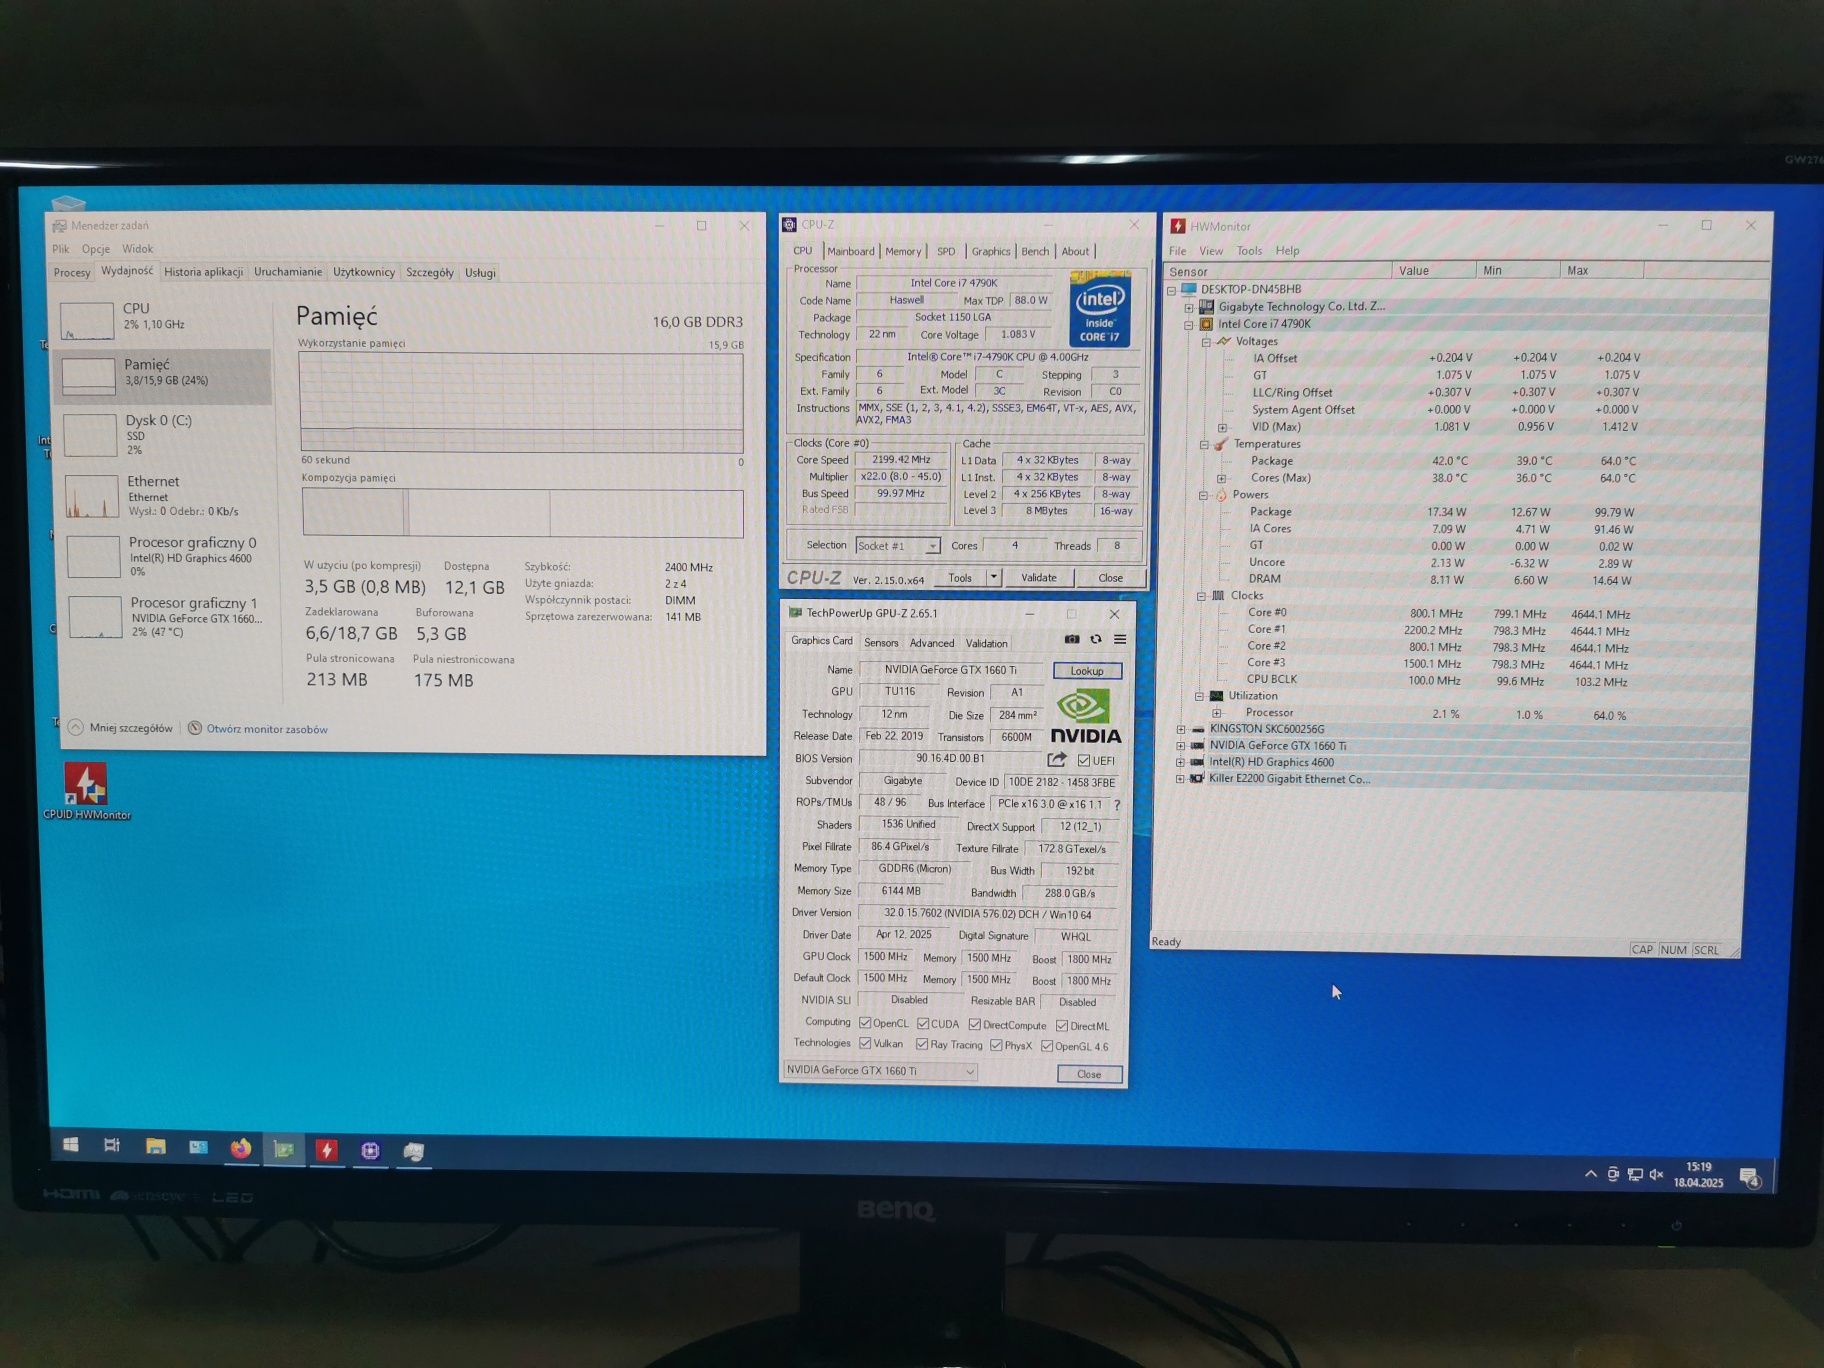Switch to the Mainboard tab in CPU-Z
Viewport: 1824px width, 1368px height.
tap(851, 251)
